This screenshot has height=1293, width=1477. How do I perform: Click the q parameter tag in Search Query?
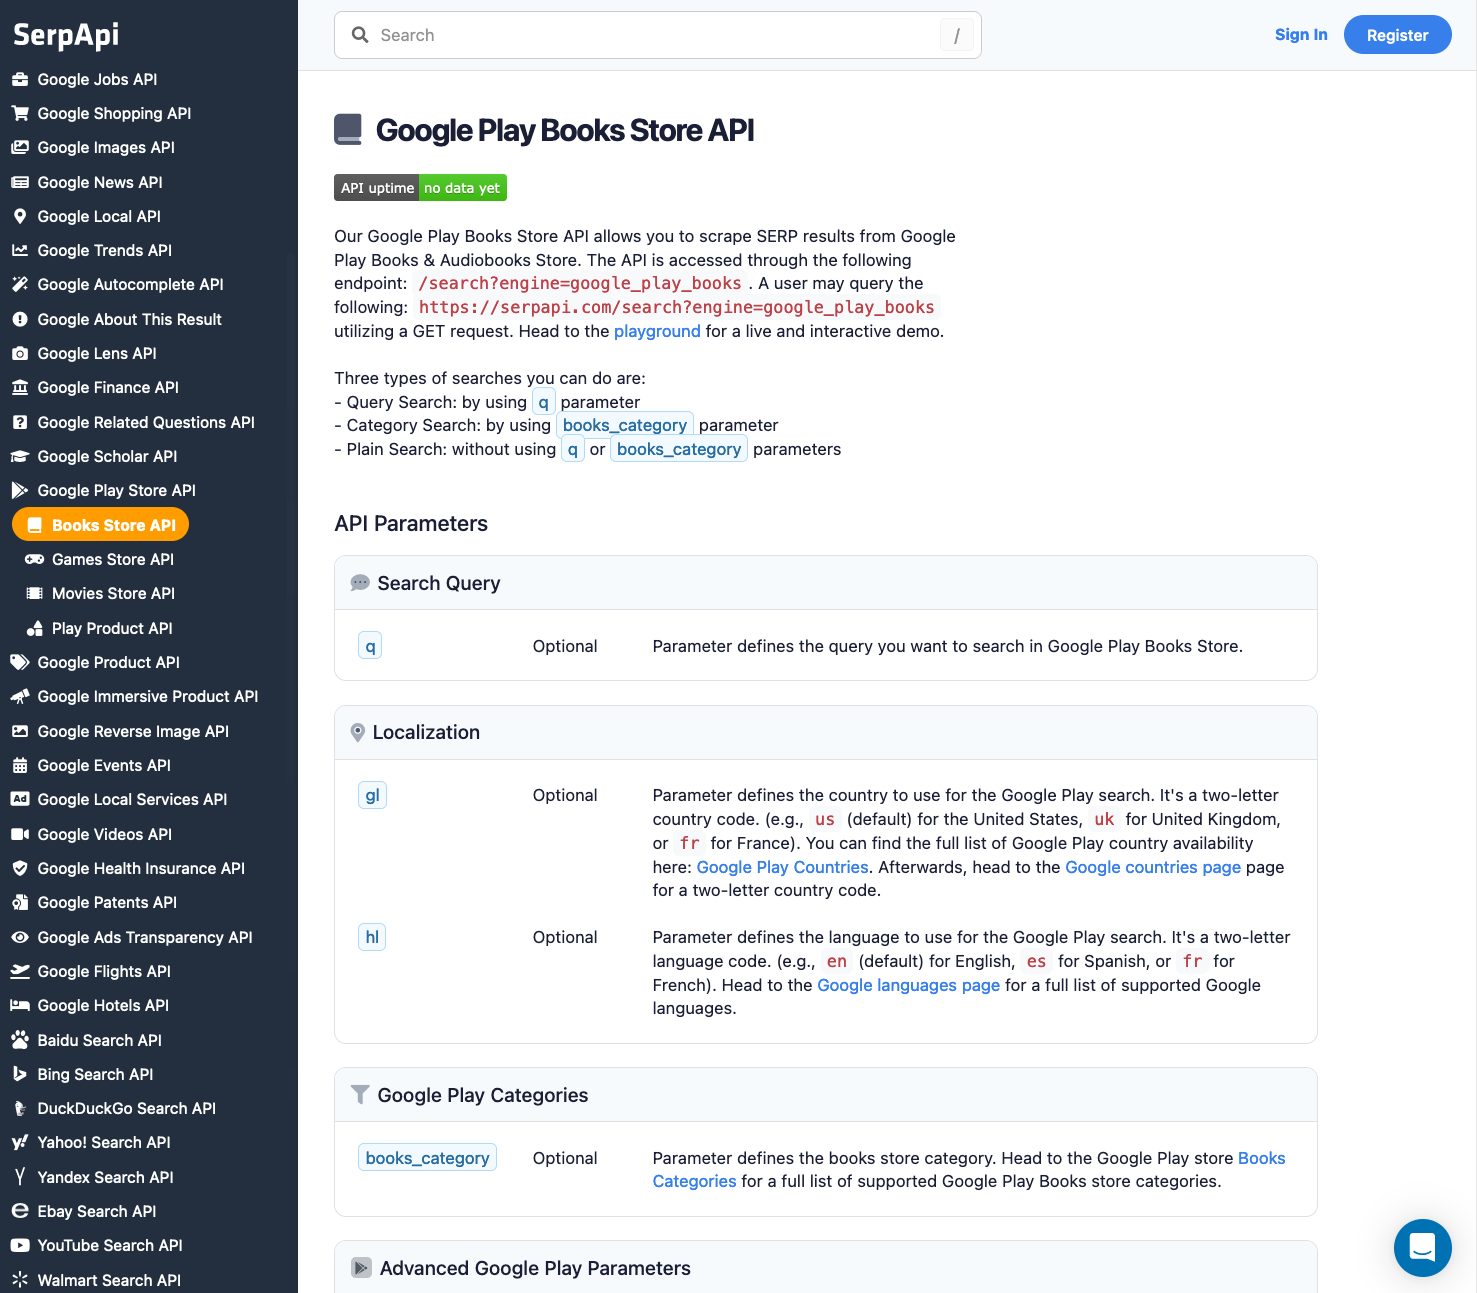tap(370, 646)
